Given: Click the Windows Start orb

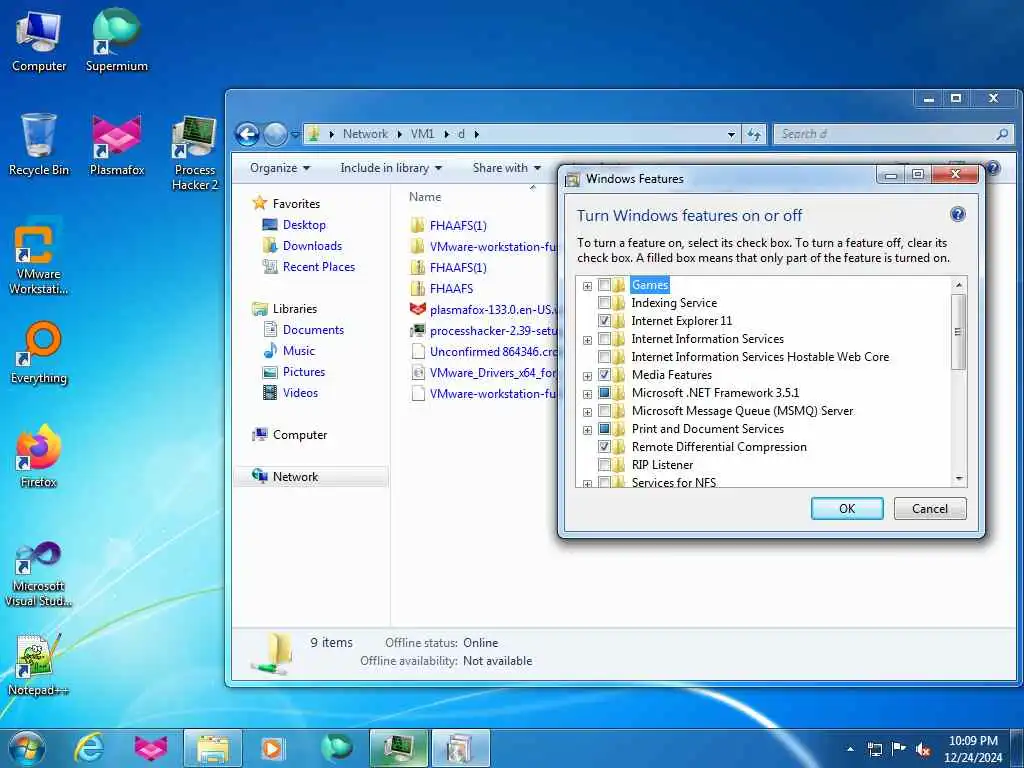Looking at the screenshot, I should 27,749.
